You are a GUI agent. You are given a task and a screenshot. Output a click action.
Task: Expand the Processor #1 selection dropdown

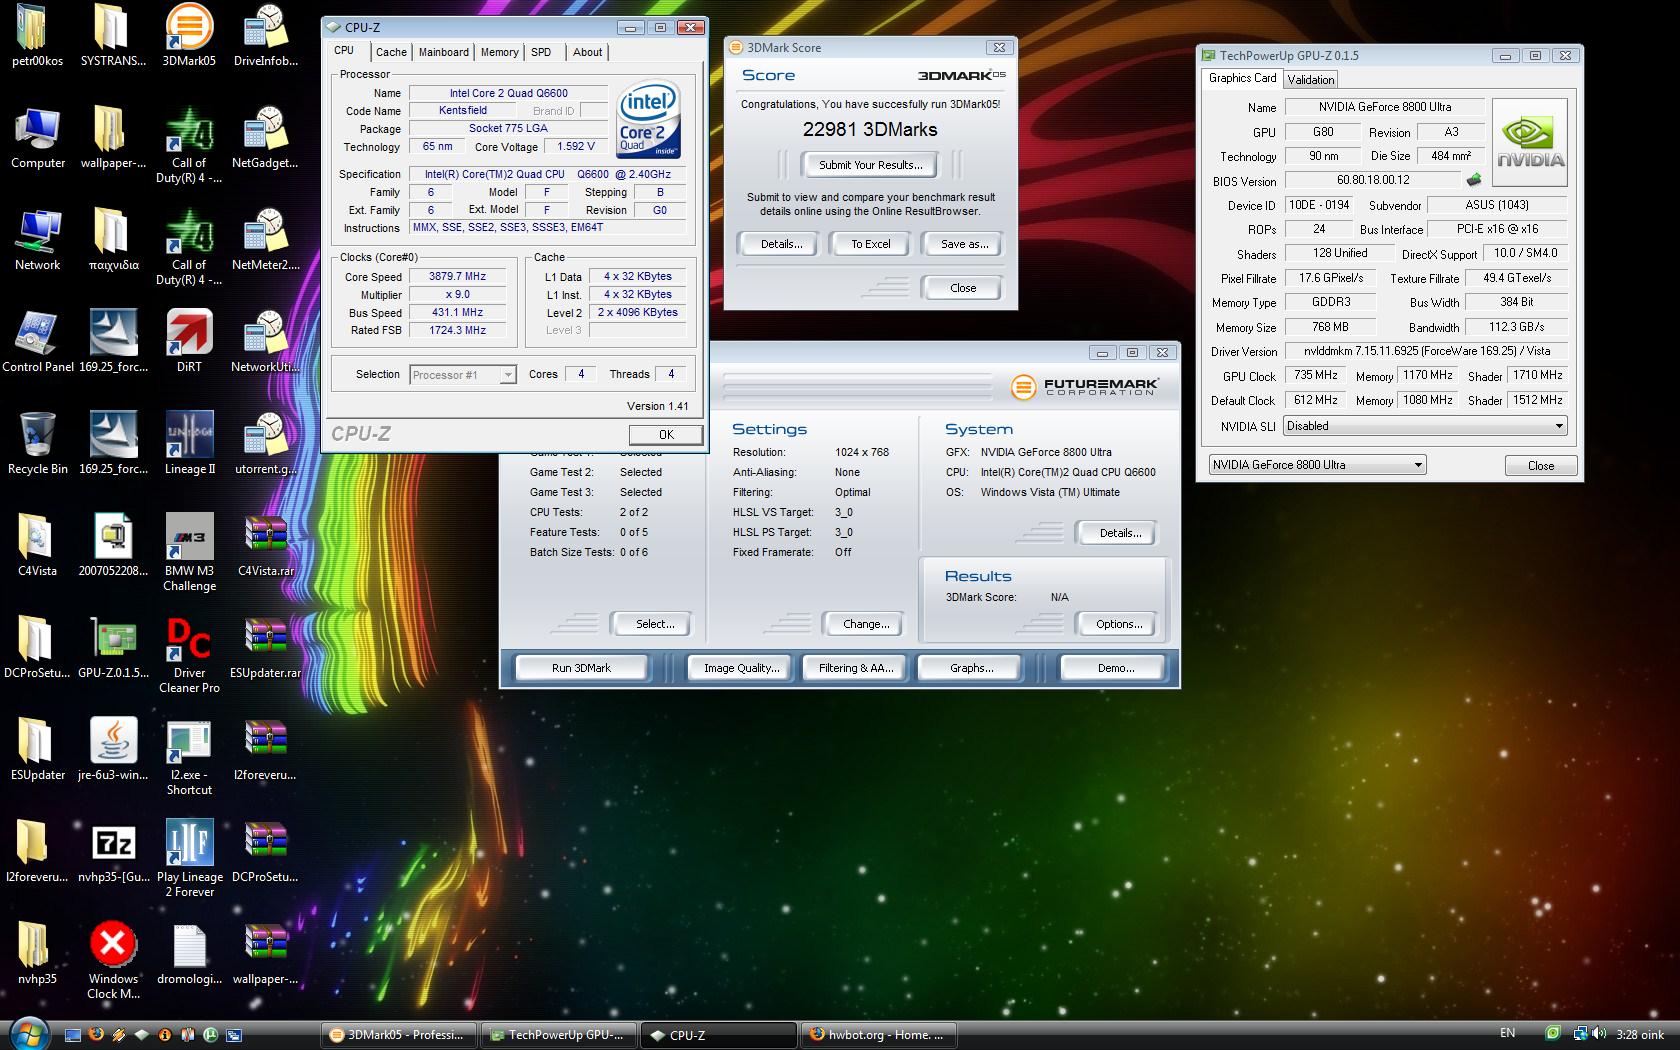[508, 375]
